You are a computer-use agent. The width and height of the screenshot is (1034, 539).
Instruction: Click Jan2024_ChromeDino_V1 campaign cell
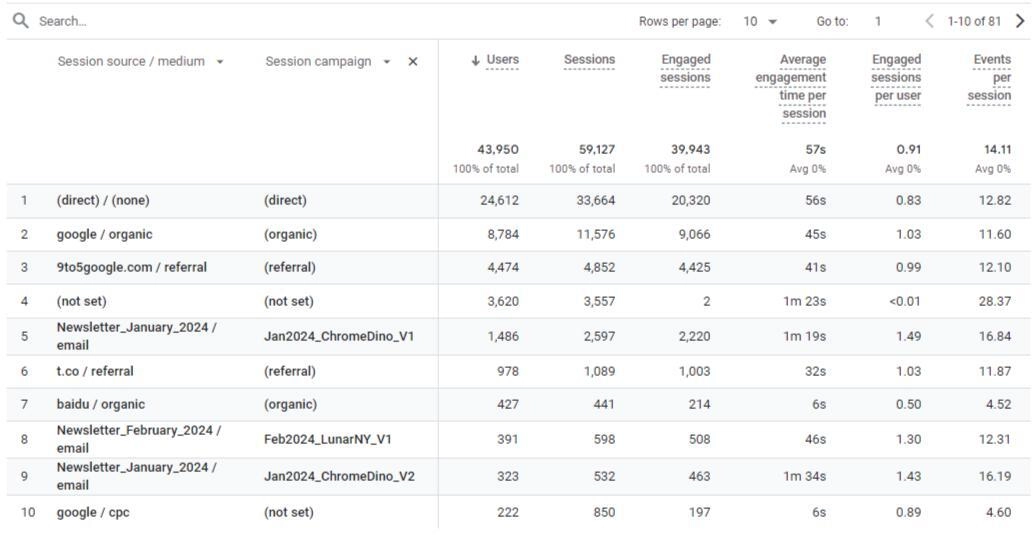coord(339,336)
